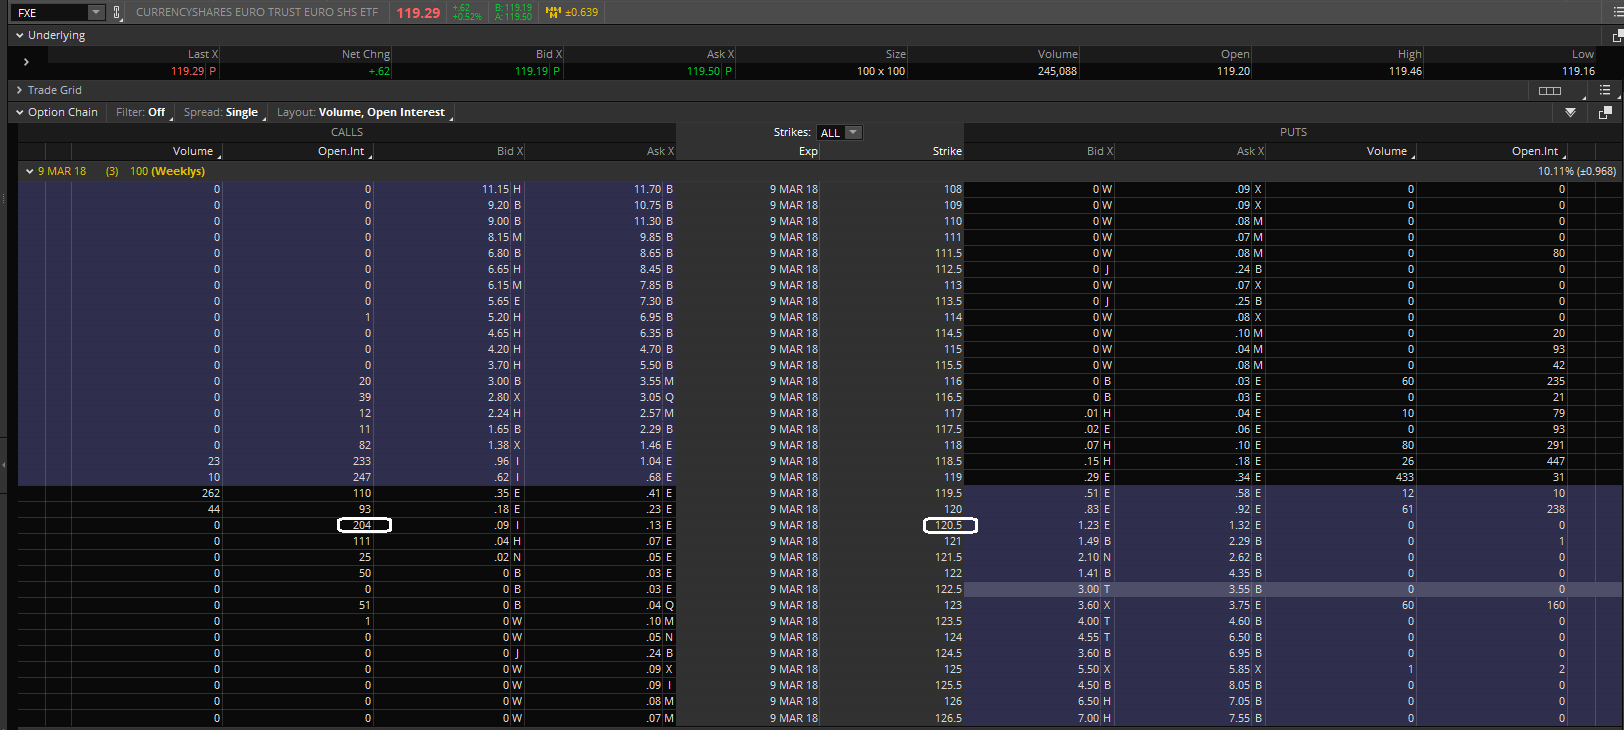Collapse the Option Chain section
This screenshot has width=1624, height=730.
tap(20, 112)
